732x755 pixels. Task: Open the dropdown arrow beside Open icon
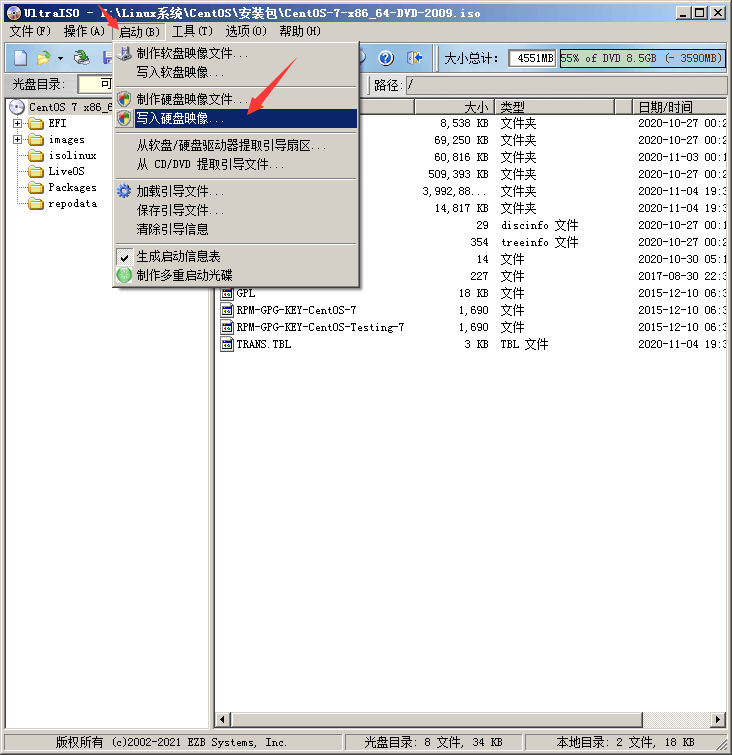click(59, 58)
